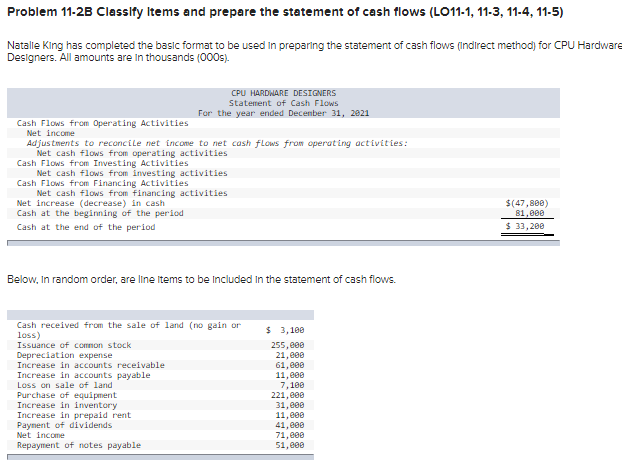Select the 81,000 beginning cash value
This screenshot has width=622, height=469.
[x=530, y=213]
